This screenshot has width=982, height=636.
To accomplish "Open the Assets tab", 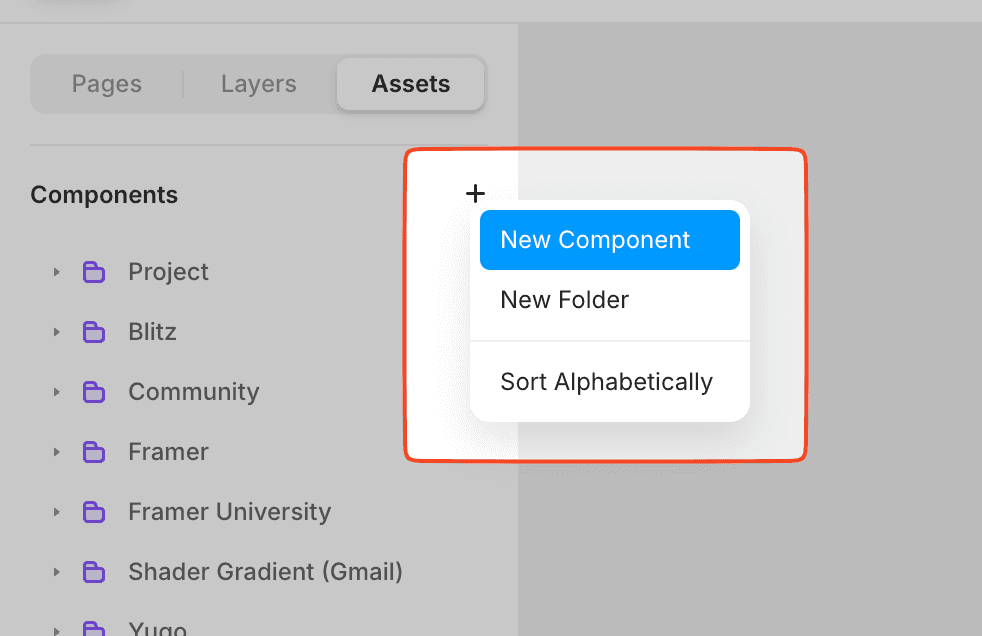I will pos(411,84).
